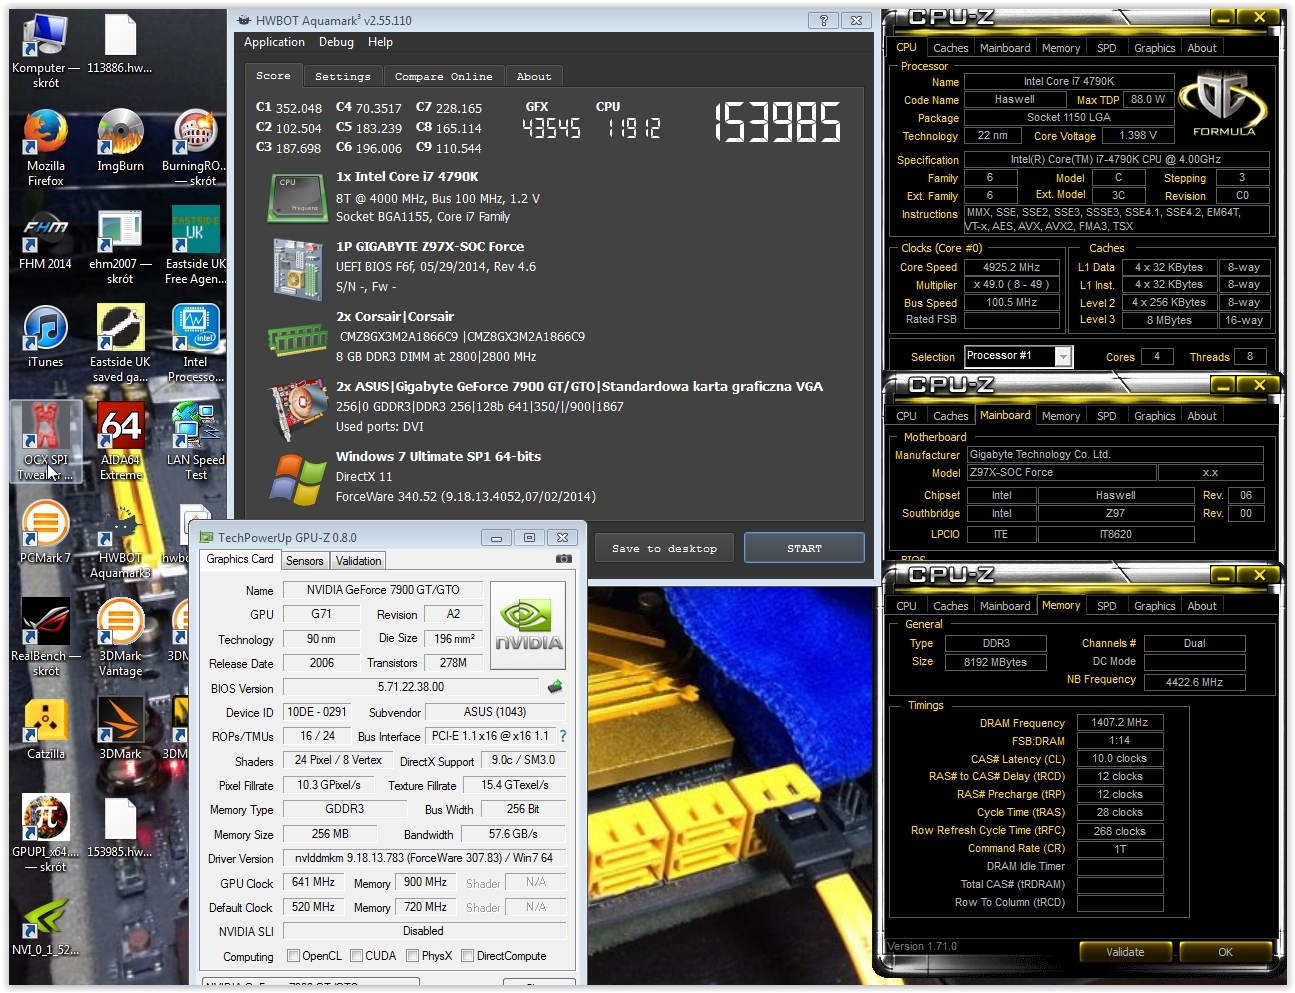Open Intel Processor utility icon
The image size is (1295, 993).
195,344
